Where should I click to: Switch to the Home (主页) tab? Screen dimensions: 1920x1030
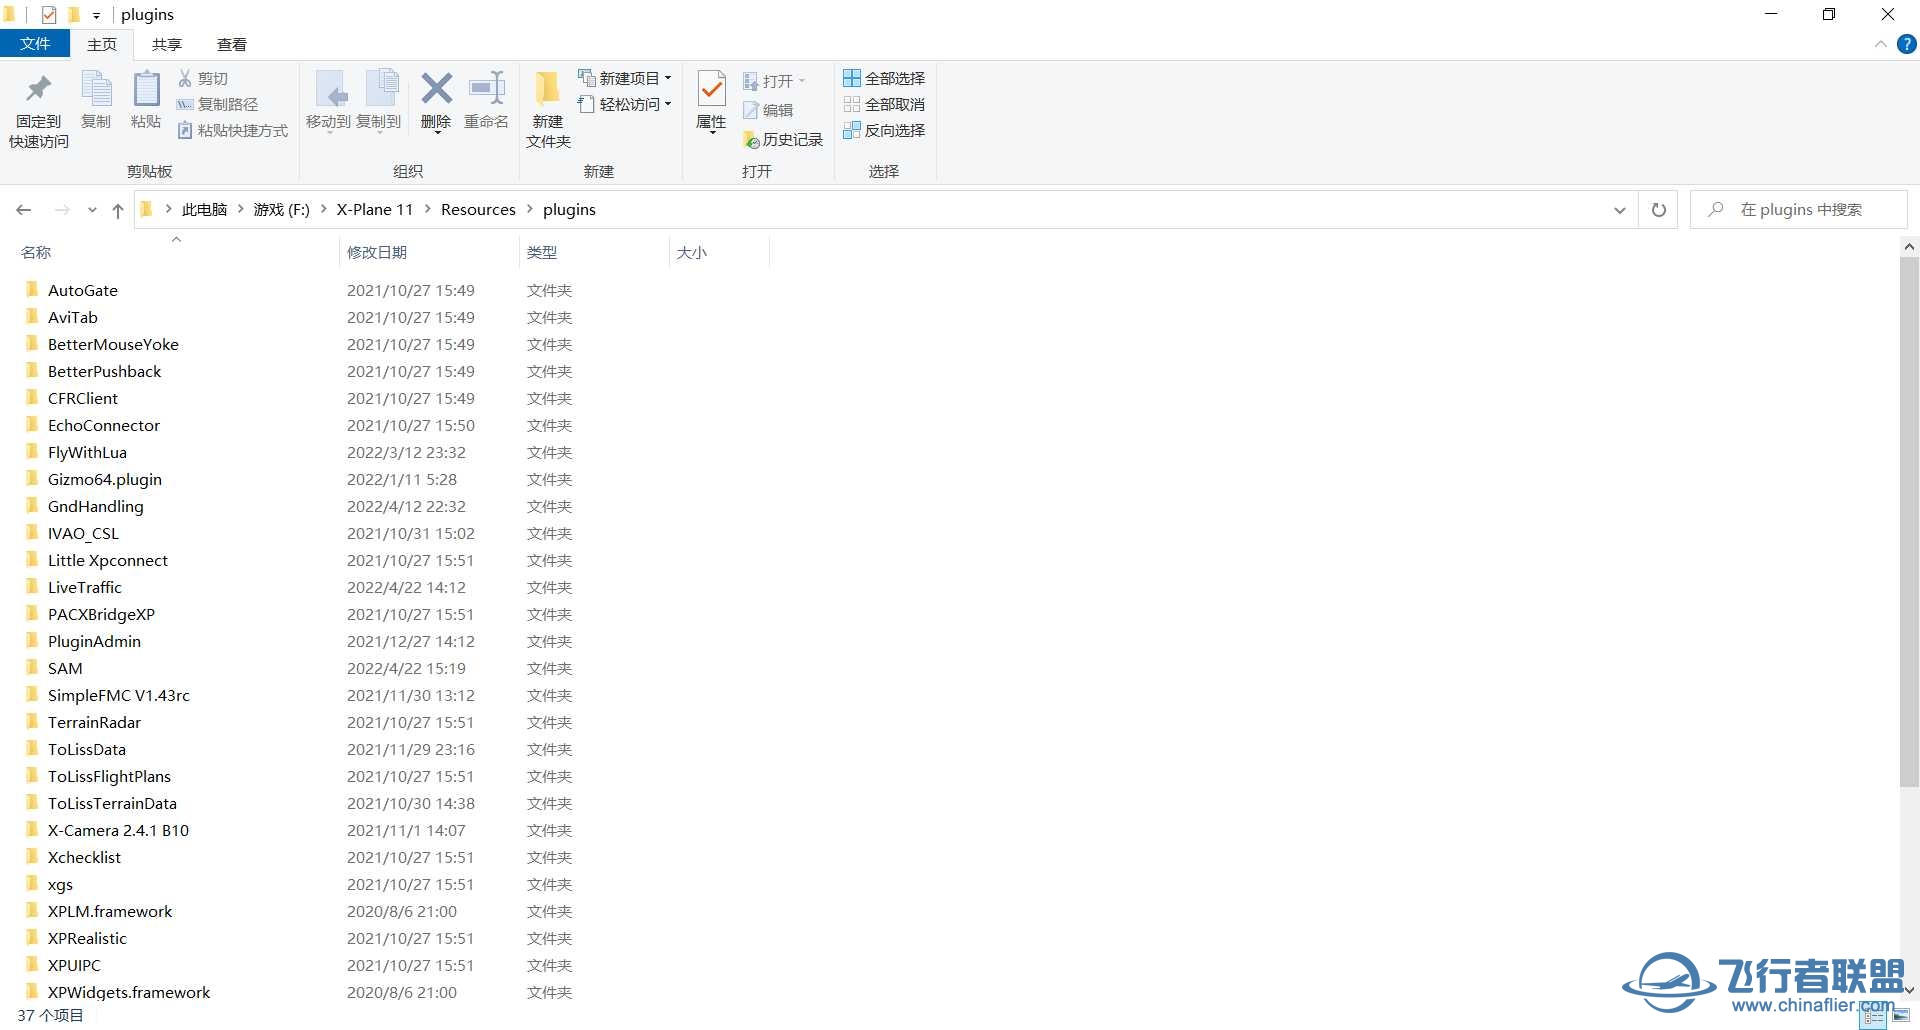[x=102, y=44]
